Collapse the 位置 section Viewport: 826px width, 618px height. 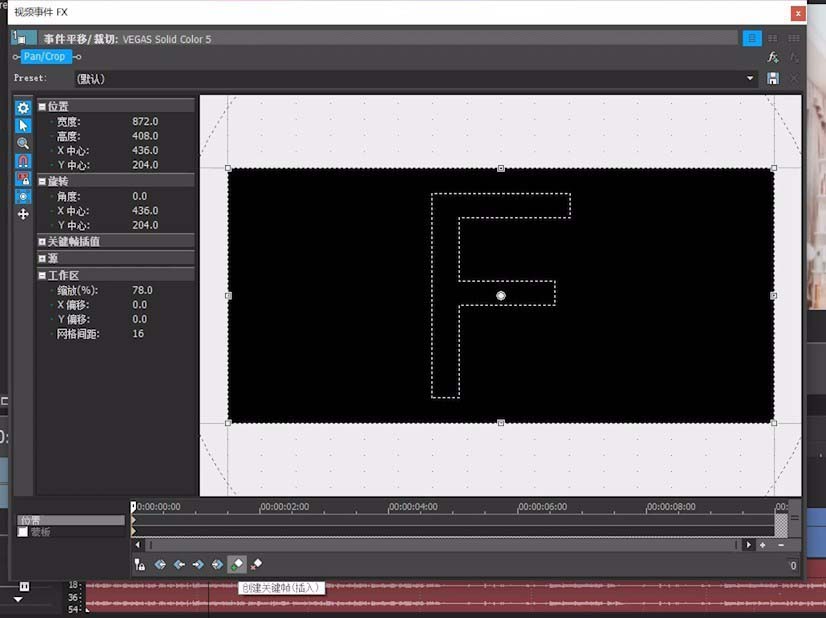point(42,106)
